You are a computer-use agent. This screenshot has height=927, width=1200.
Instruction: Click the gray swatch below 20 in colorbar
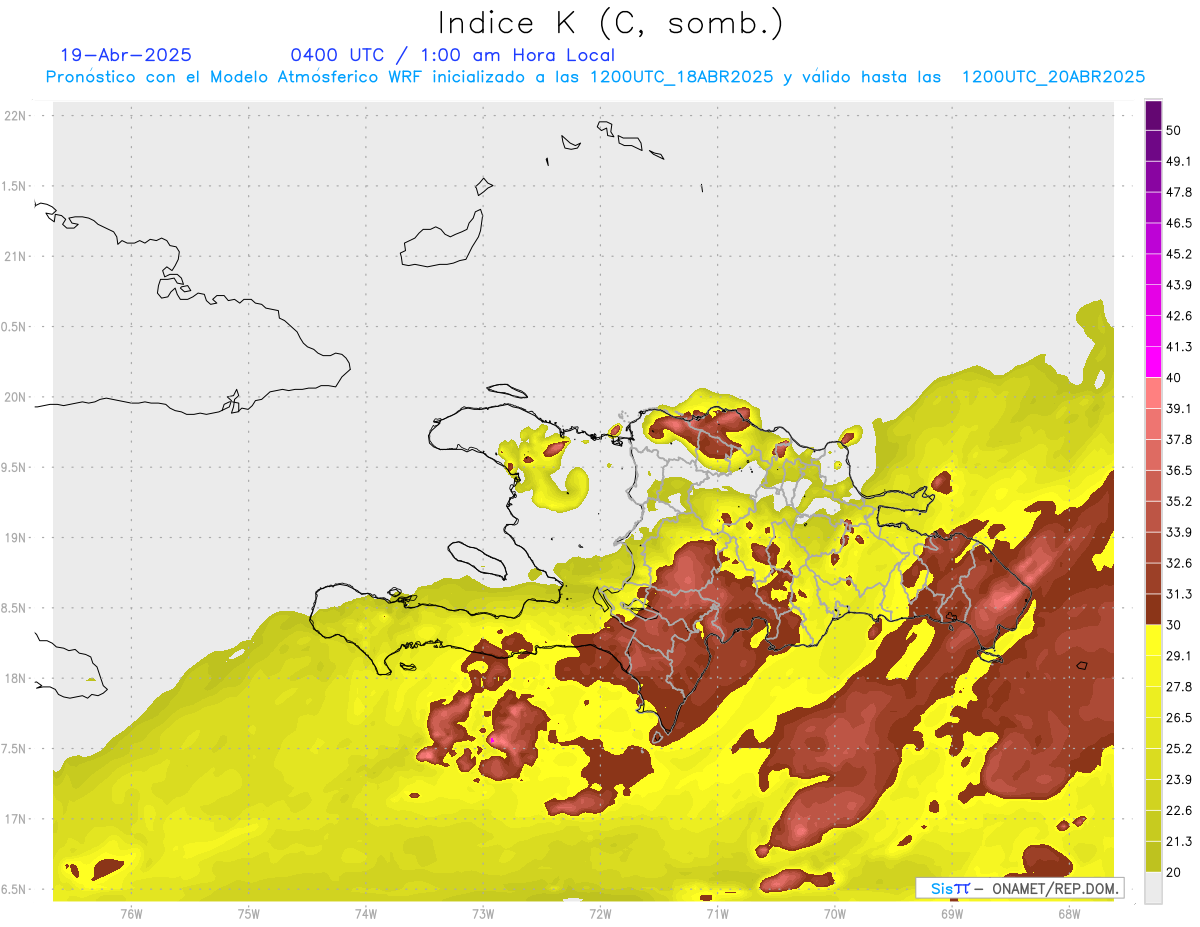pyautogui.click(x=1153, y=888)
